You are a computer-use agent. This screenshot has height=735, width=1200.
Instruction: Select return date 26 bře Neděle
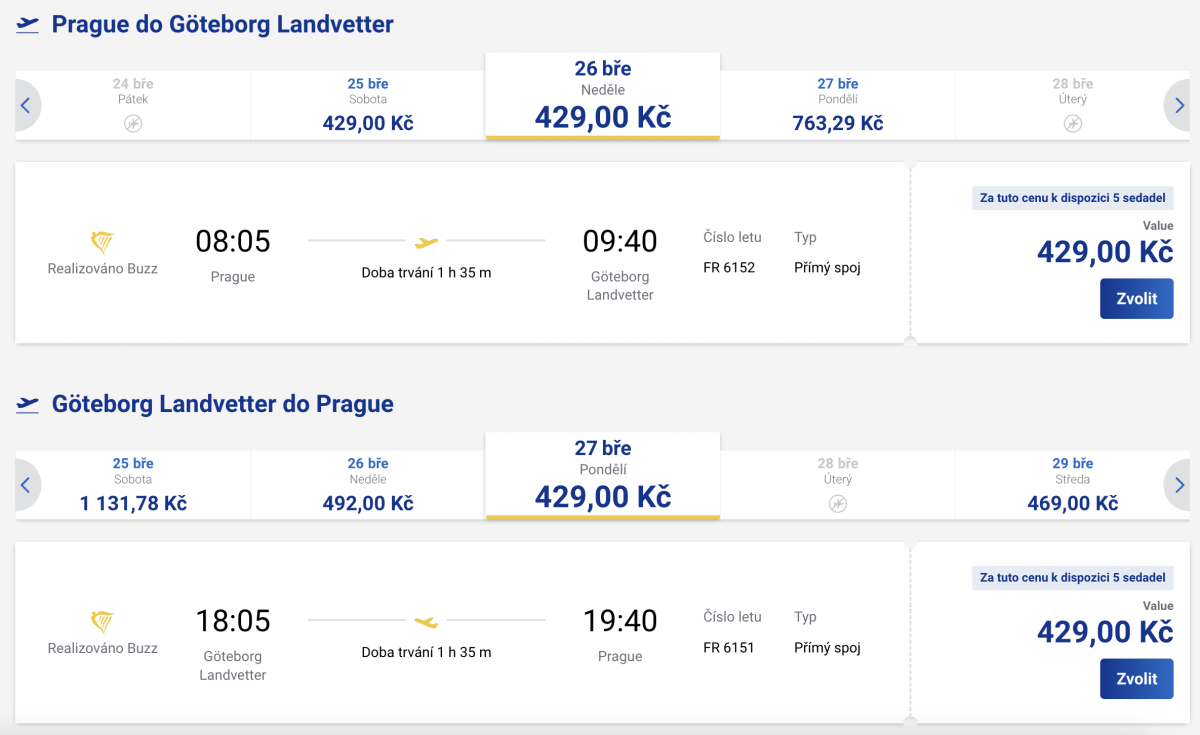point(368,485)
